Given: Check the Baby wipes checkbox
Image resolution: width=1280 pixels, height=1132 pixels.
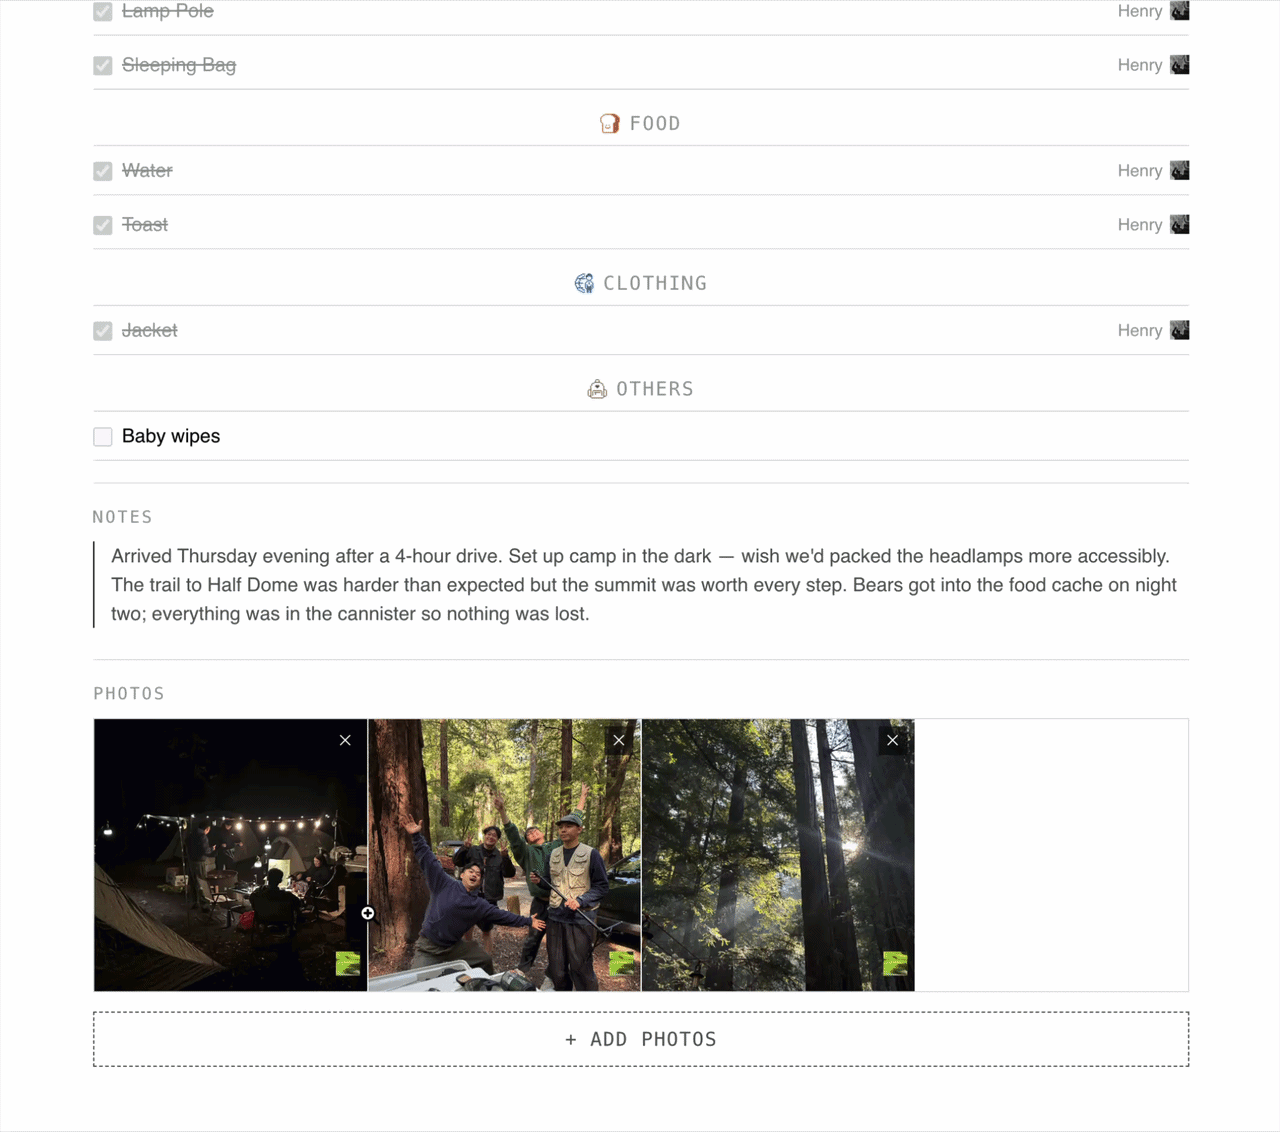Looking at the screenshot, I should (103, 437).
